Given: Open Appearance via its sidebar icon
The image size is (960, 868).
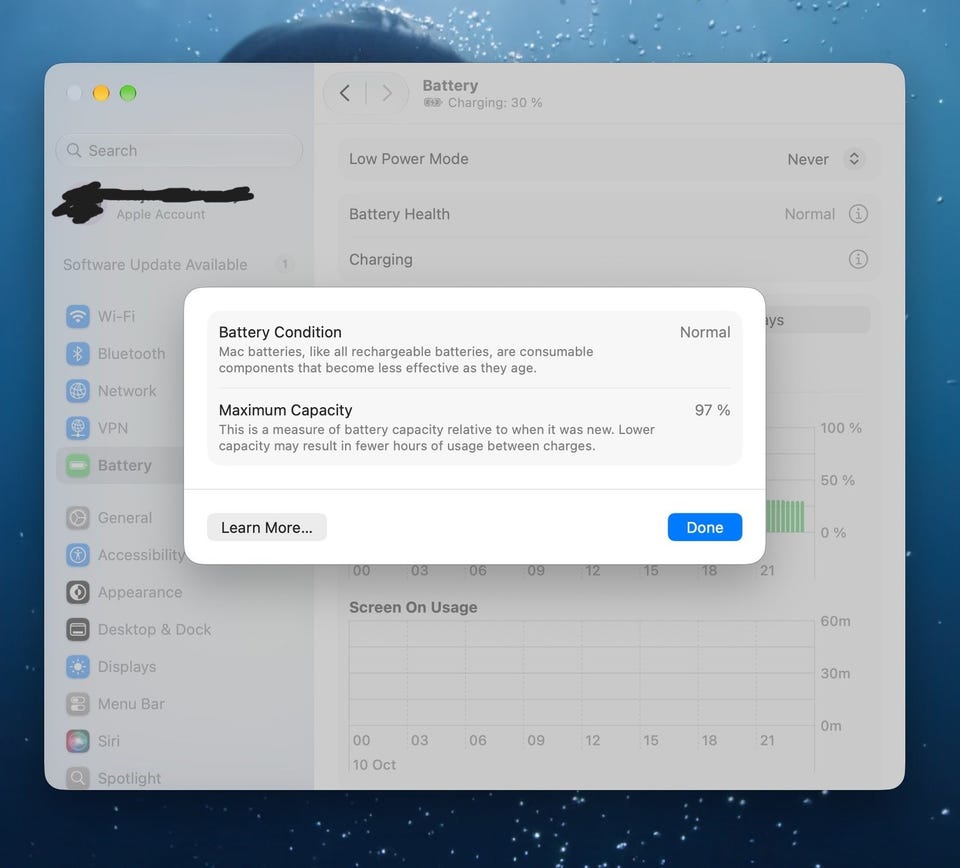Looking at the screenshot, I should 78,593.
